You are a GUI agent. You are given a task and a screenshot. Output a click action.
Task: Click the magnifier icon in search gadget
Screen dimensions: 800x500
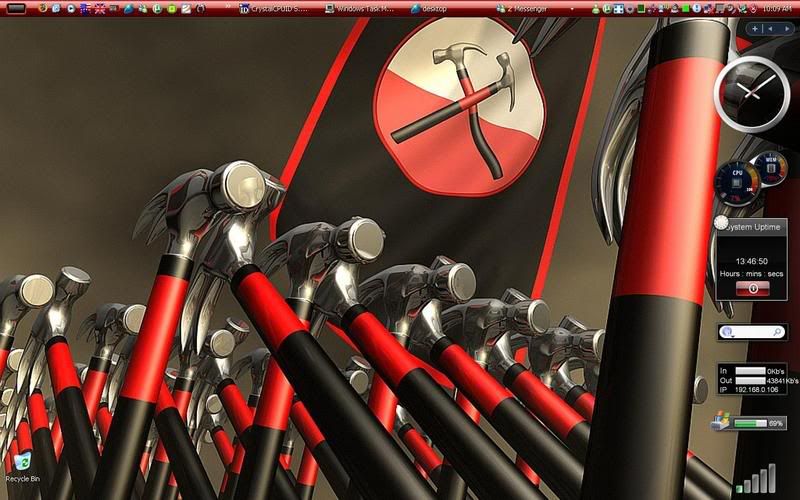(x=778, y=332)
